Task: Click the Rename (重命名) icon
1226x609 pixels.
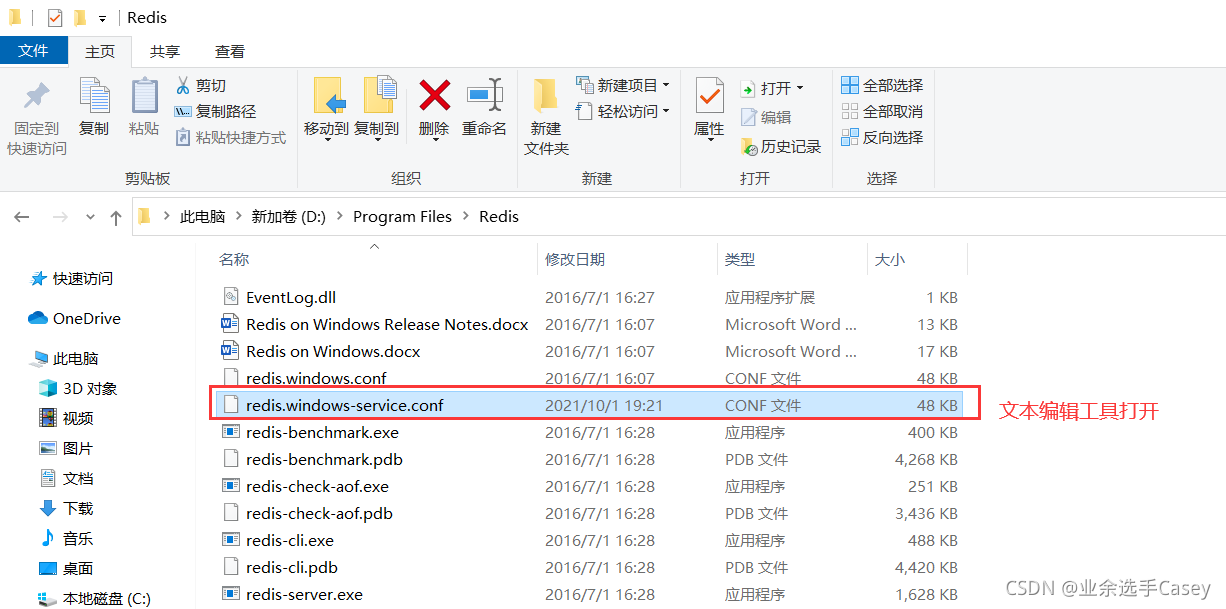Action: click(484, 96)
